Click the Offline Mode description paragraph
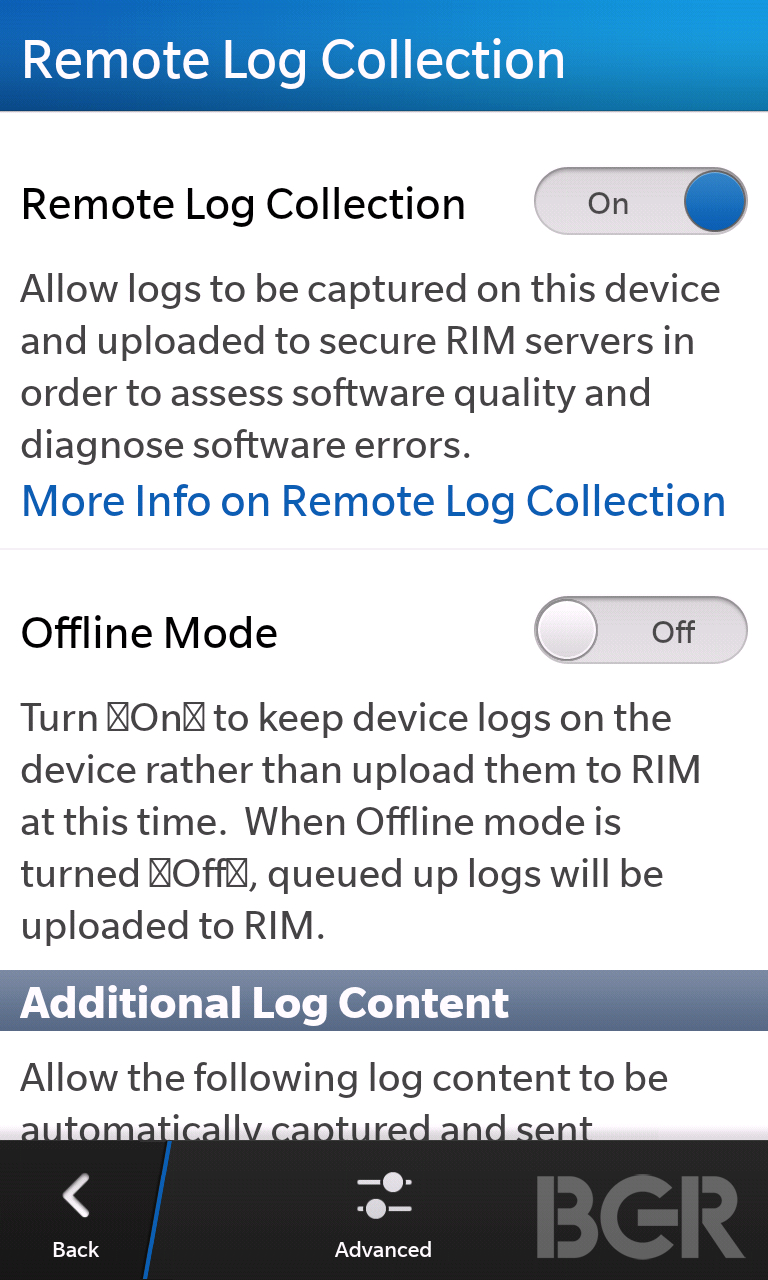This screenshot has height=1280, width=768. (361, 822)
